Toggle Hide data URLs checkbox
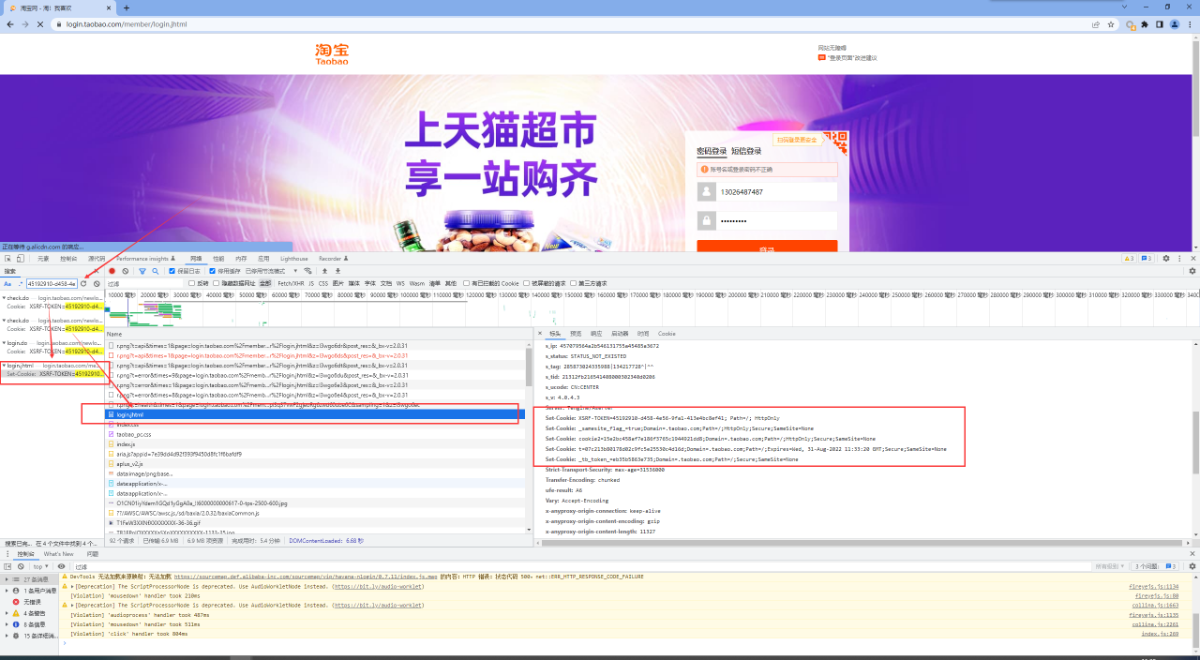Viewport: 1200px width, 660px height. click(x=216, y=284)
